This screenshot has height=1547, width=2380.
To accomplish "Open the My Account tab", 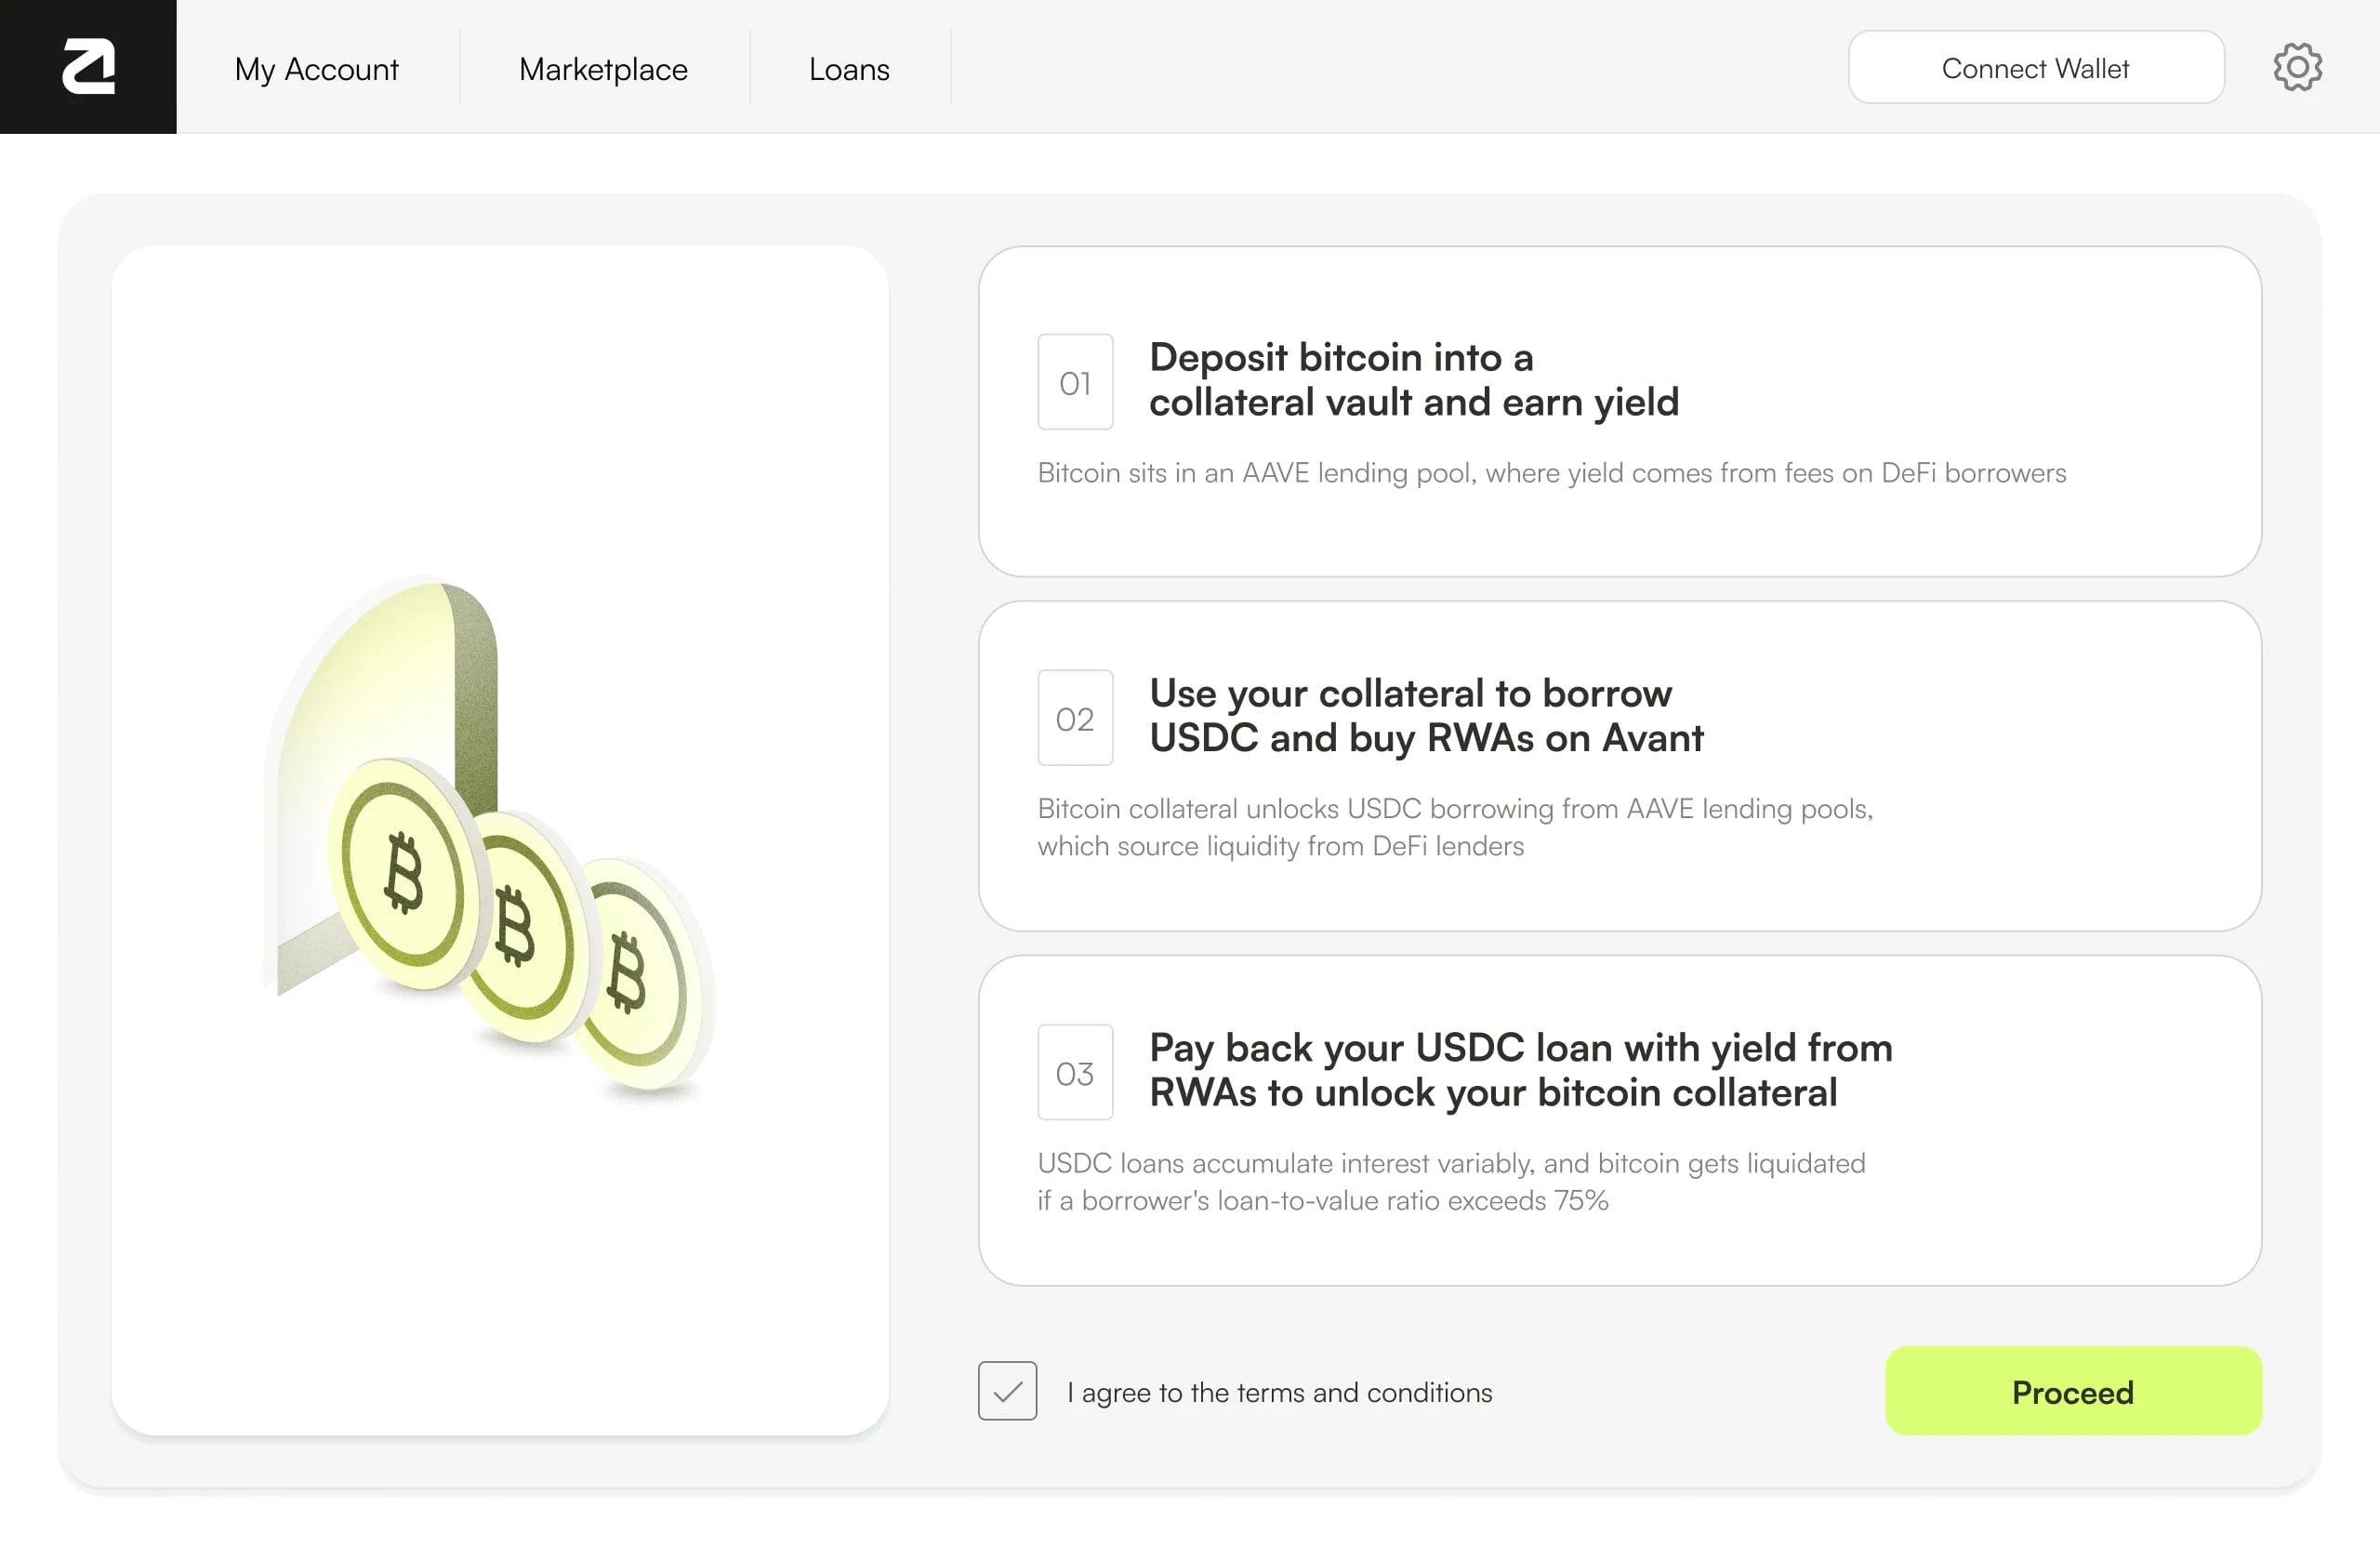I will (x=316, y=69).
